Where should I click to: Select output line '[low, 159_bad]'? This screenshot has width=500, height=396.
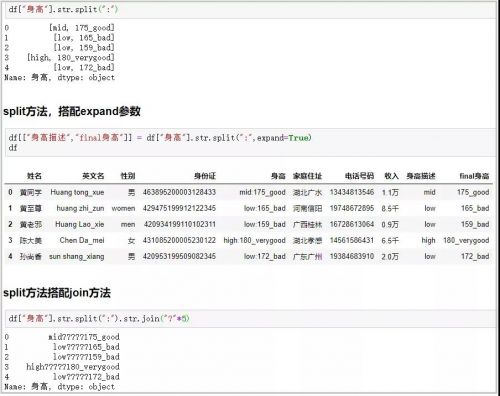click(84, 48)
